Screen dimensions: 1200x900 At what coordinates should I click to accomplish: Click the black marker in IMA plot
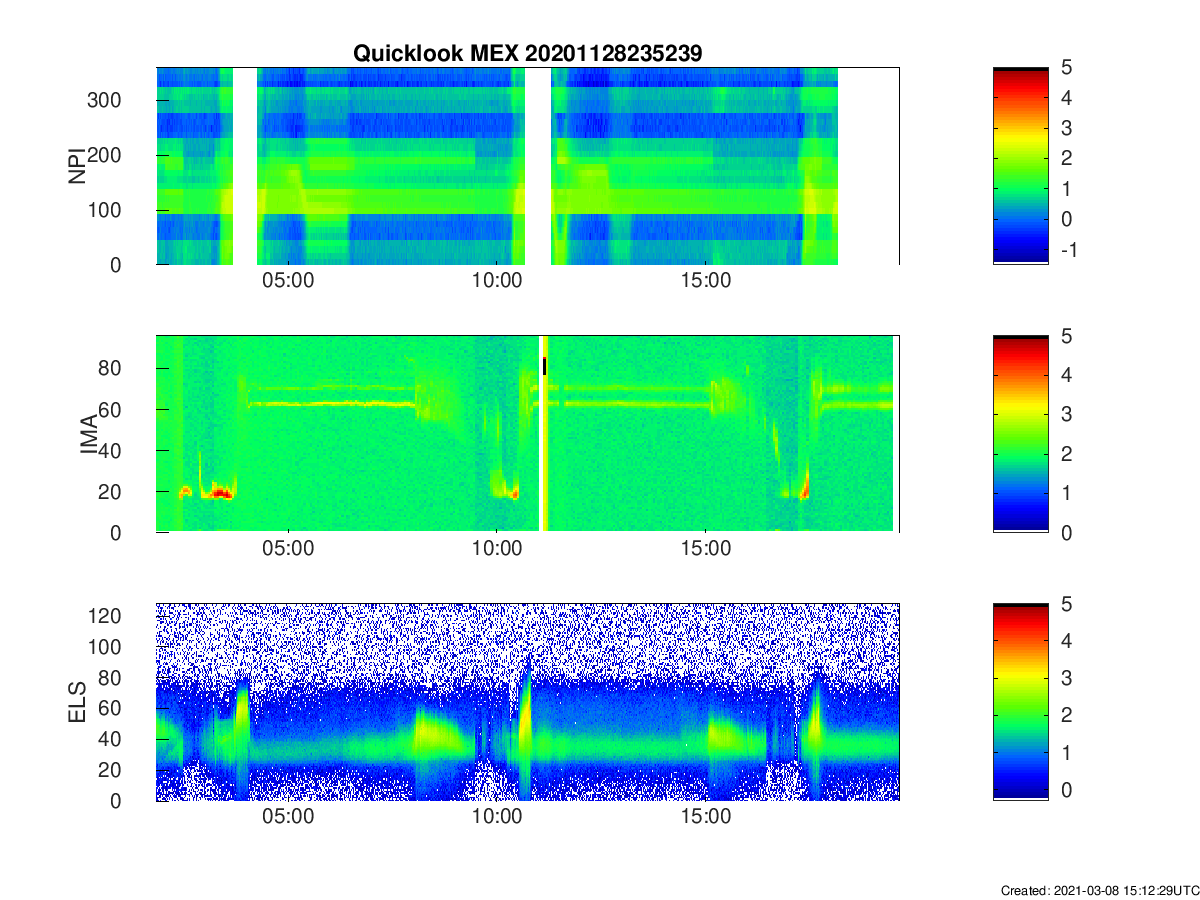[x=544, y=366]
